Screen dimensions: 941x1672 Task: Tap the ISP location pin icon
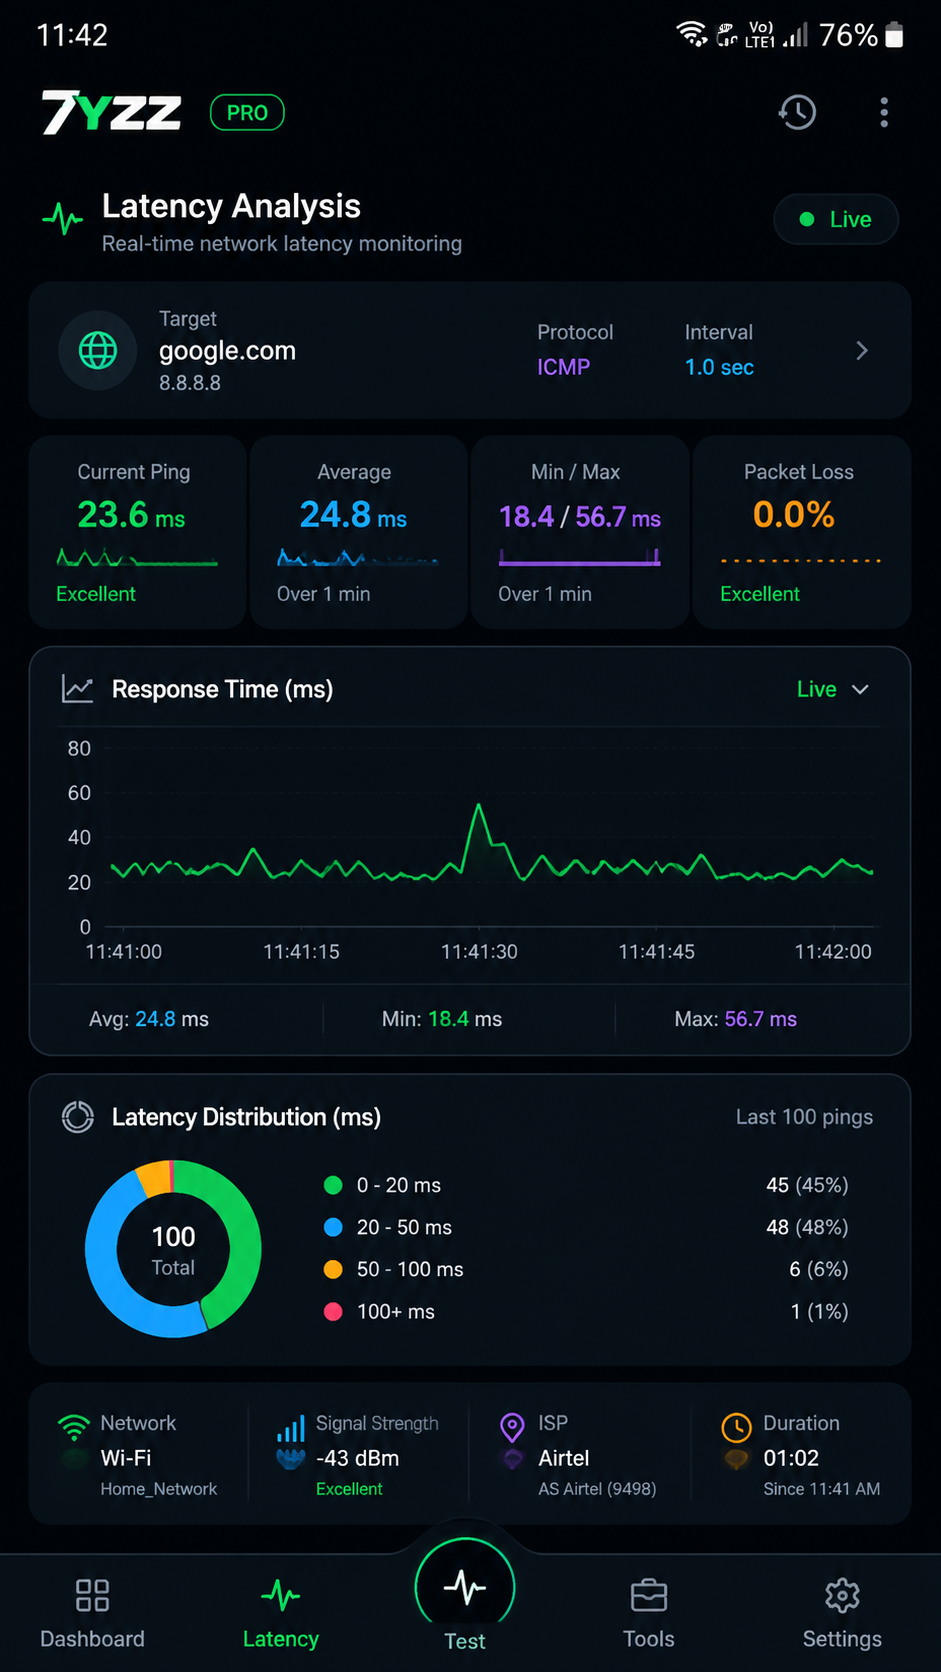512,1427
